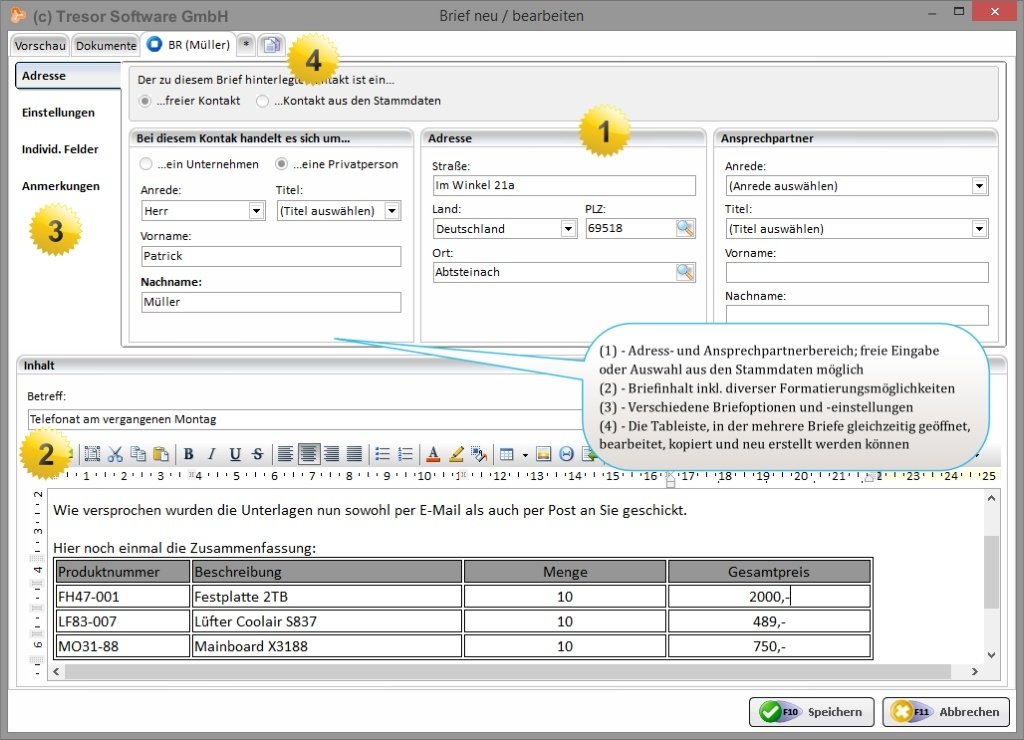Click the copy-letter icon tab next to asterisk
Screen dimensions: 1024x740
pyautogui.click(x=272, y=45)
